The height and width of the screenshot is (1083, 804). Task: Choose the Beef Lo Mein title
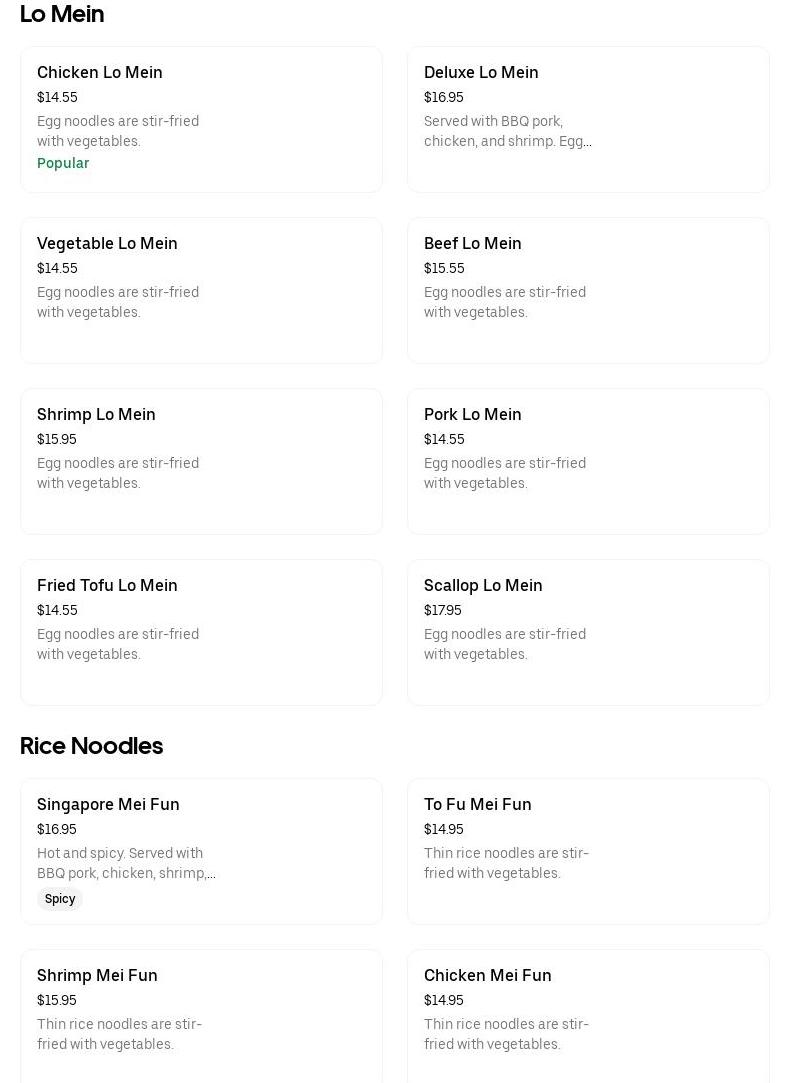pyautogui.click(x=472, y=244)
